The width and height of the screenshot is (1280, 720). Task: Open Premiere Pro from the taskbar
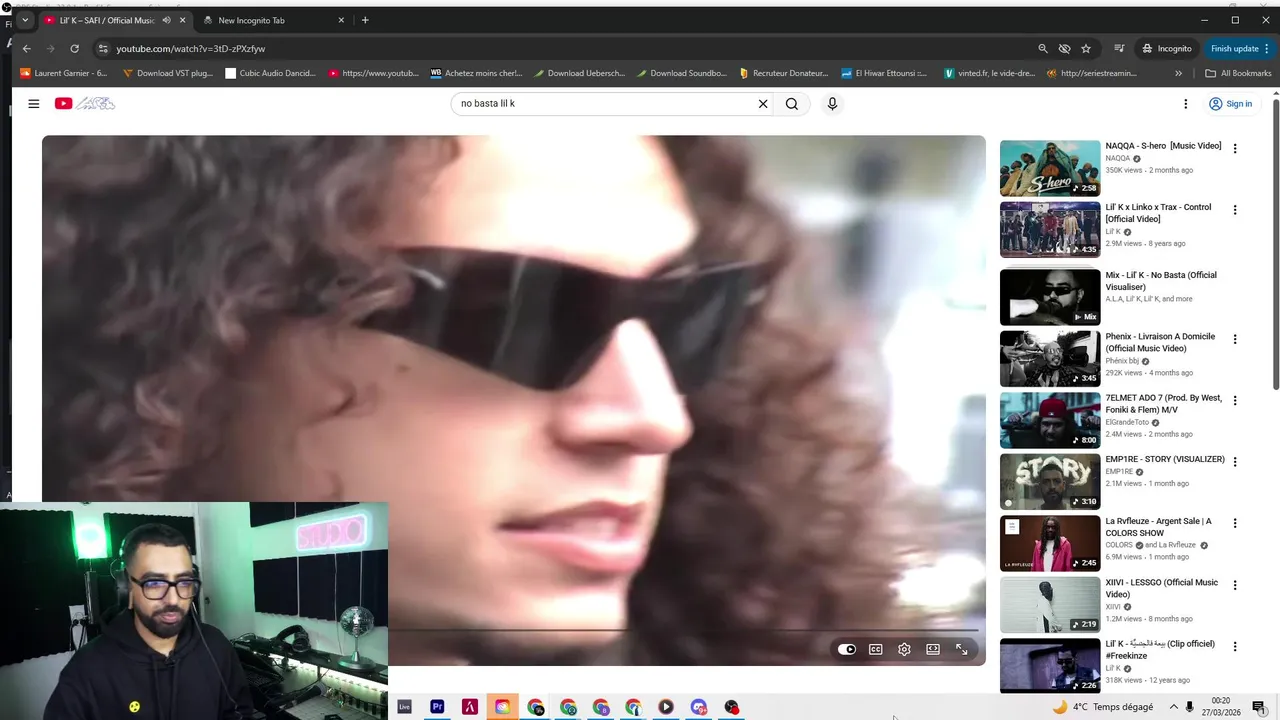[x=437, y=707]
